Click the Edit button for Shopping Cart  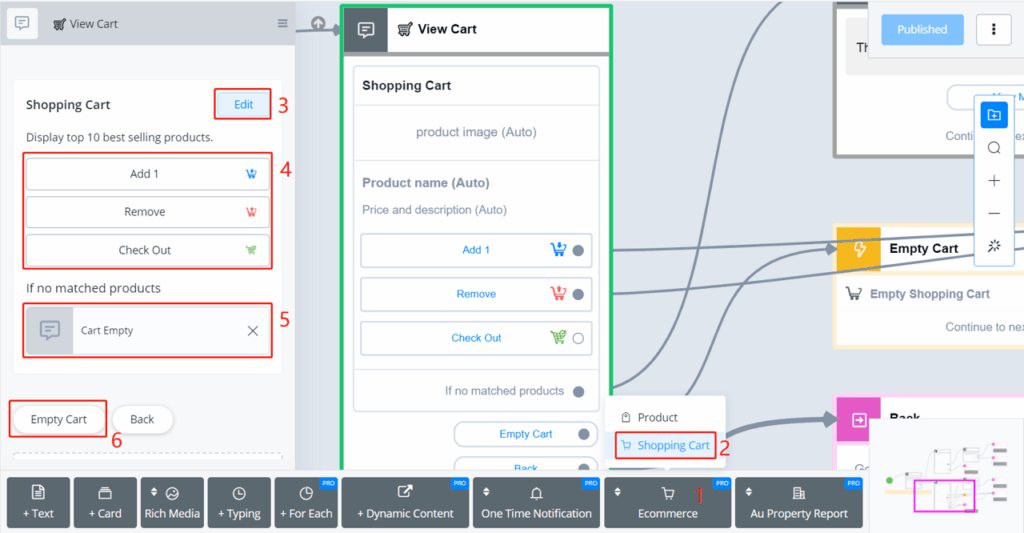243,105
